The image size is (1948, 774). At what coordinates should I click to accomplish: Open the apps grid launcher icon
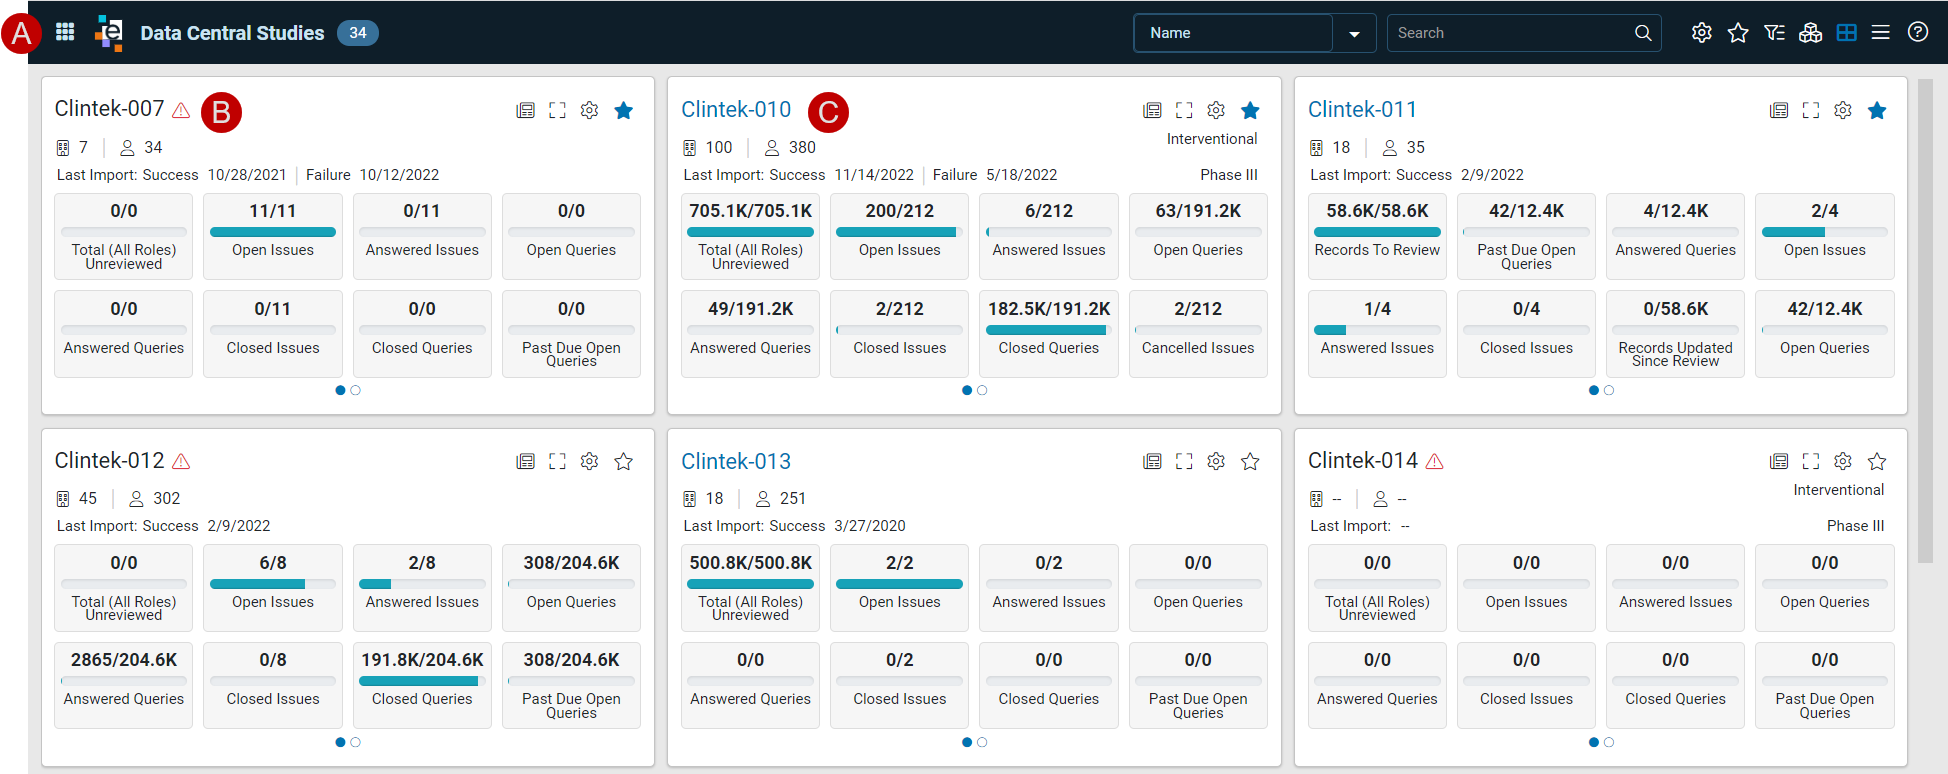point(65,32)
